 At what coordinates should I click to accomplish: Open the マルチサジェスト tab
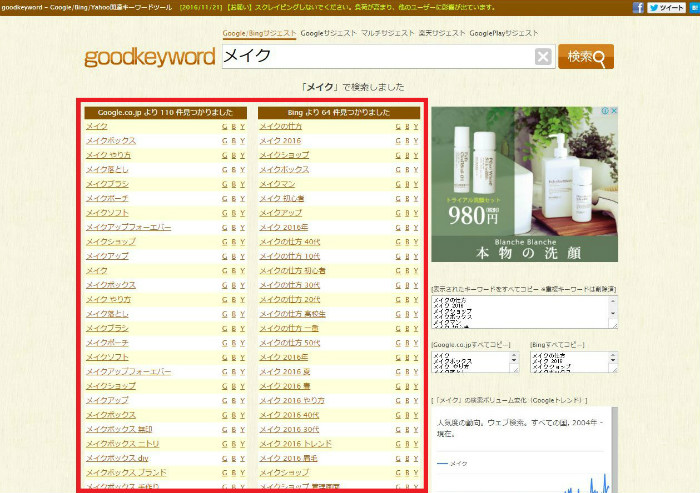(387, 33)
